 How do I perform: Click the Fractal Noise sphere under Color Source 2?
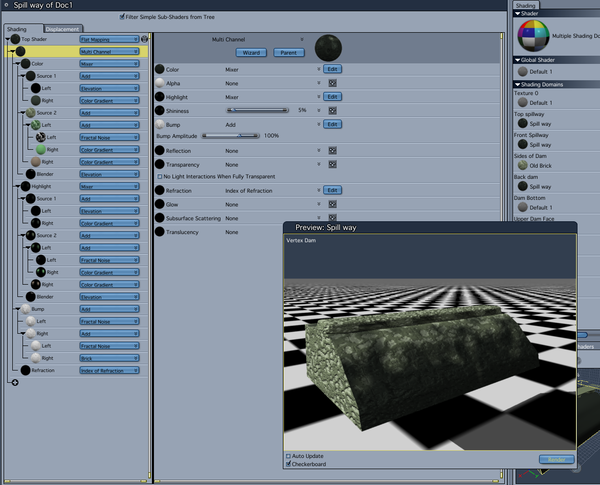tap(41, 137)
